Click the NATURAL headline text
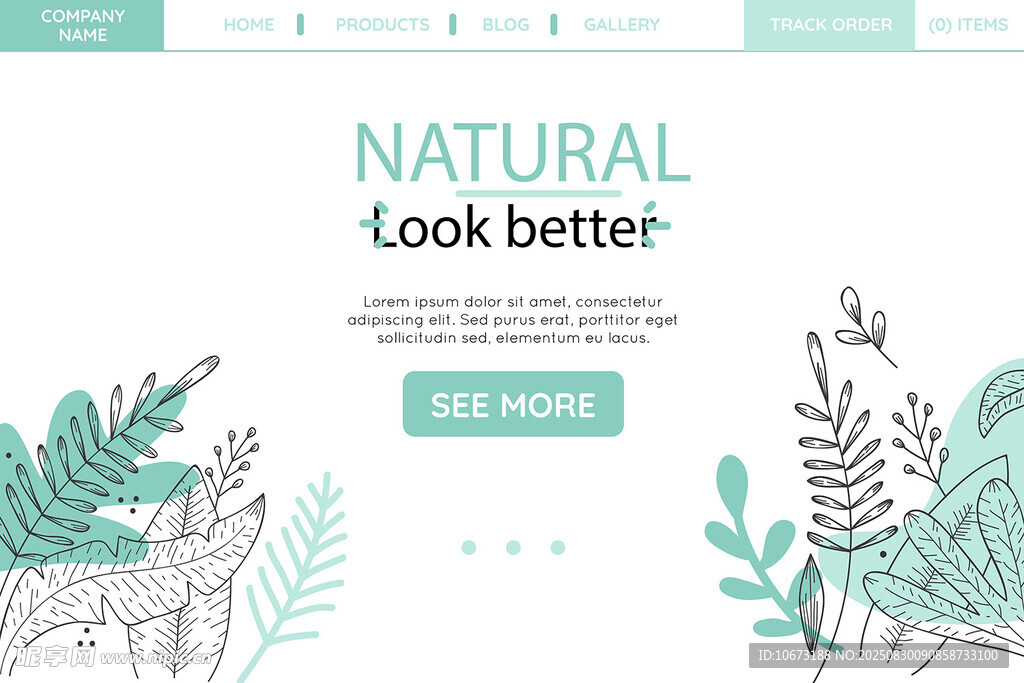The height and width of the screenshot is (683, 1024). click(x=522, y=152)
